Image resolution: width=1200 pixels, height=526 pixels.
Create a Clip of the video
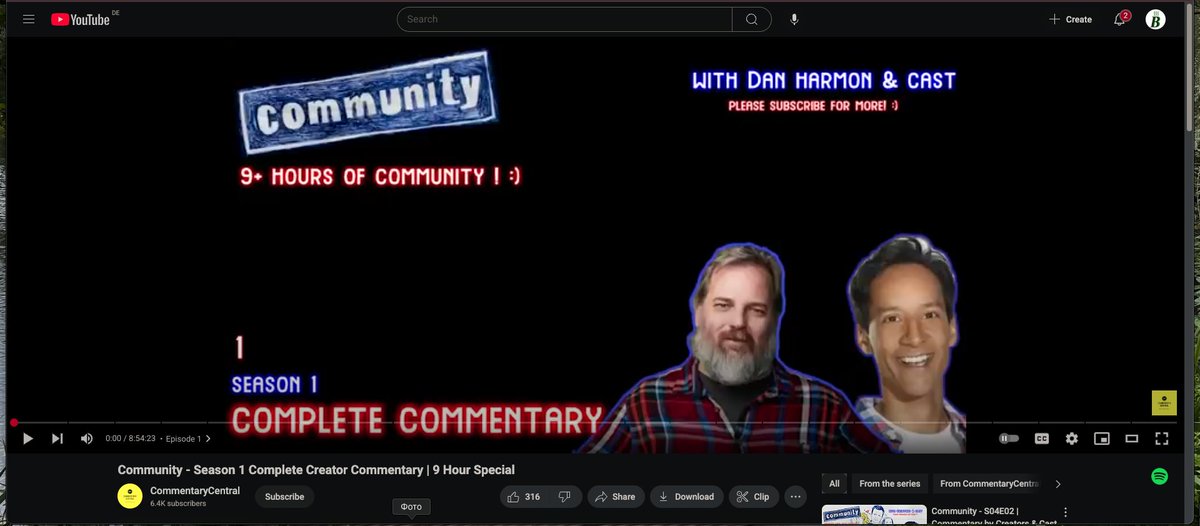pyautogui.click(x=753, y=497)
